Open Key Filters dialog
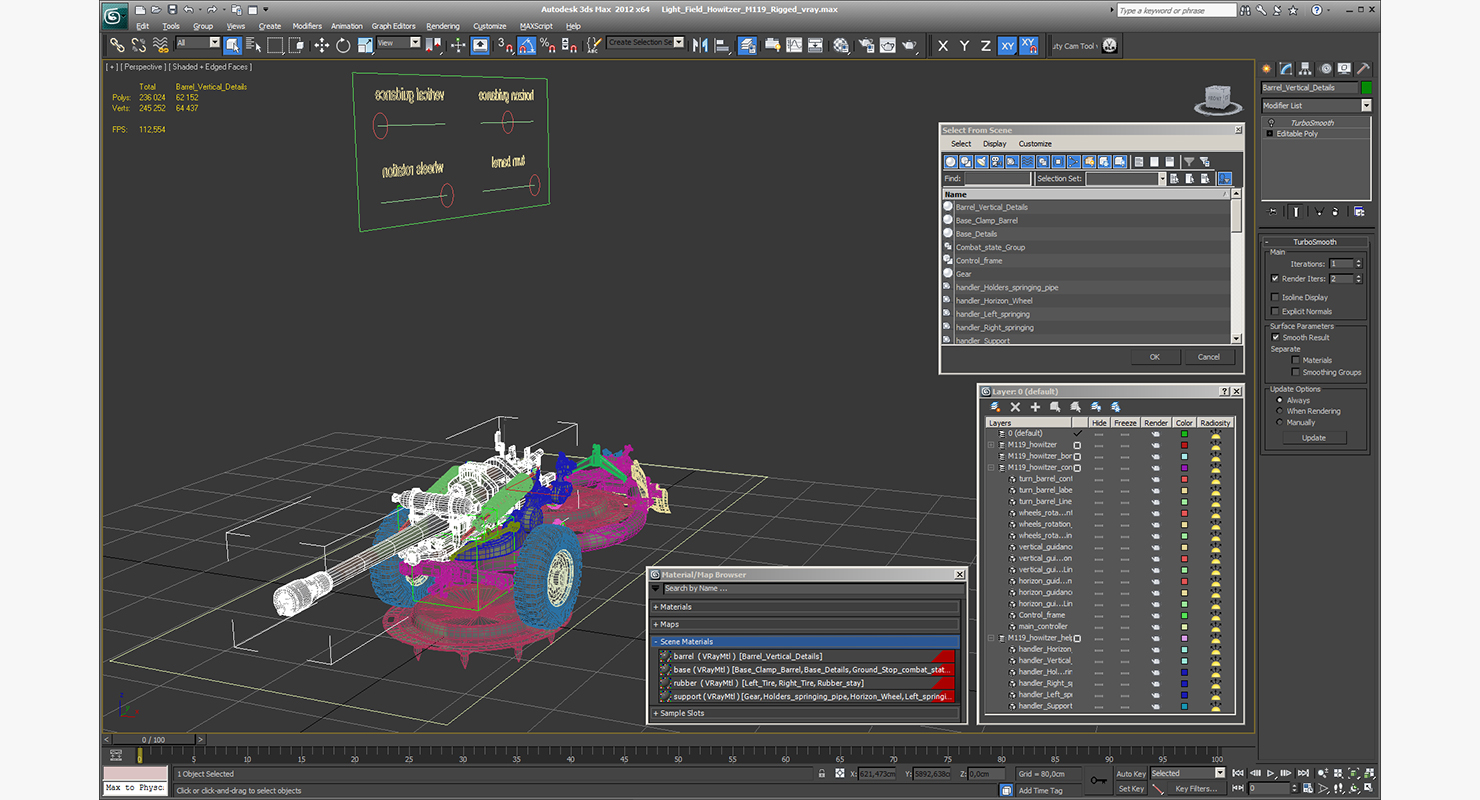Screen dimensions: 1480x800 (x=1197, y=789)
